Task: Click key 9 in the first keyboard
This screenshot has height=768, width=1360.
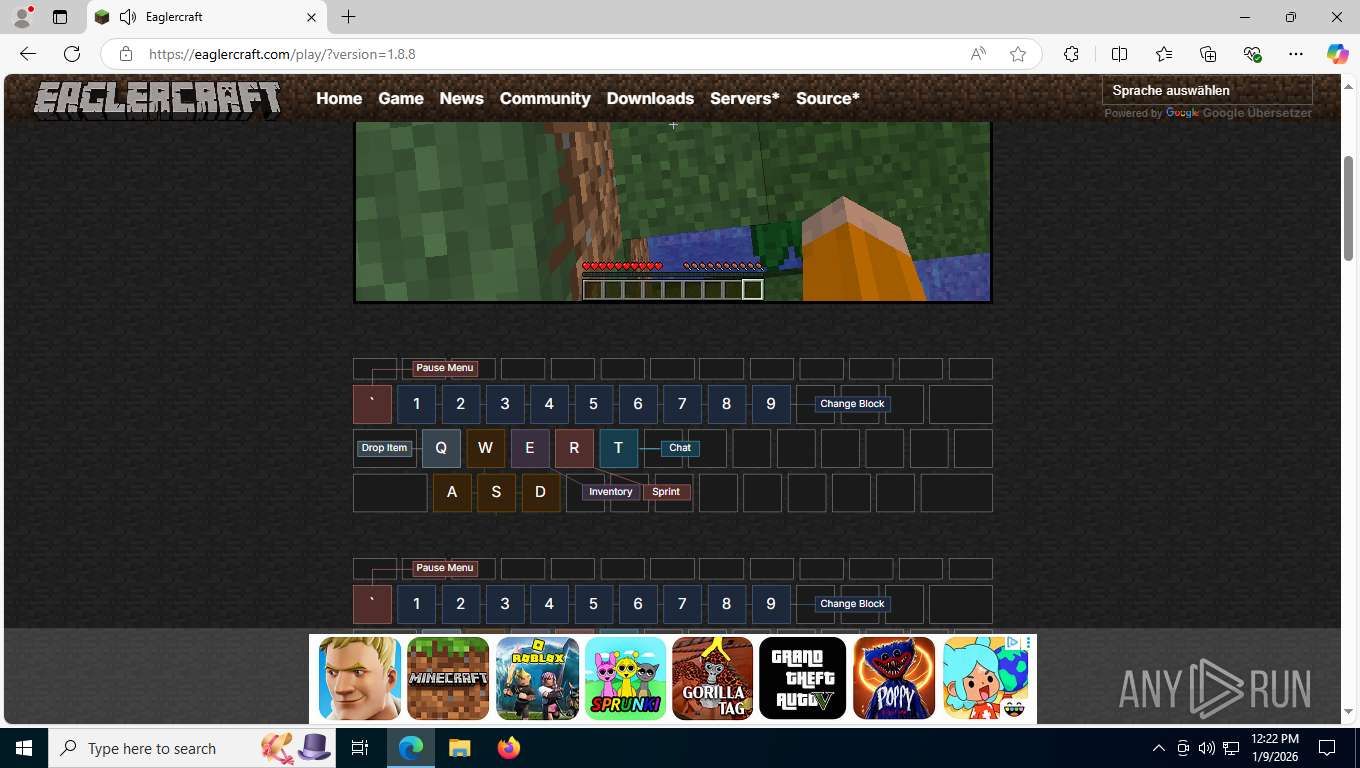Action: [x=770, y=404]
